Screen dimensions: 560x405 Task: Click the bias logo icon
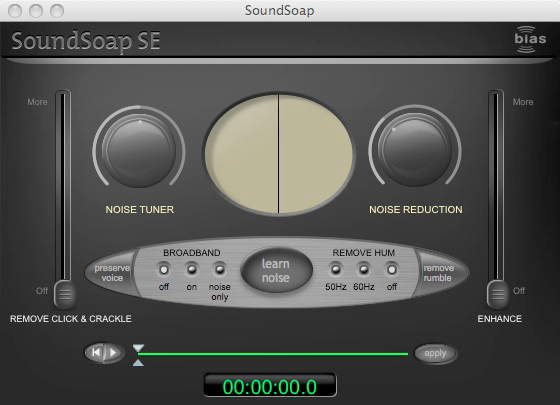(530, 39)
